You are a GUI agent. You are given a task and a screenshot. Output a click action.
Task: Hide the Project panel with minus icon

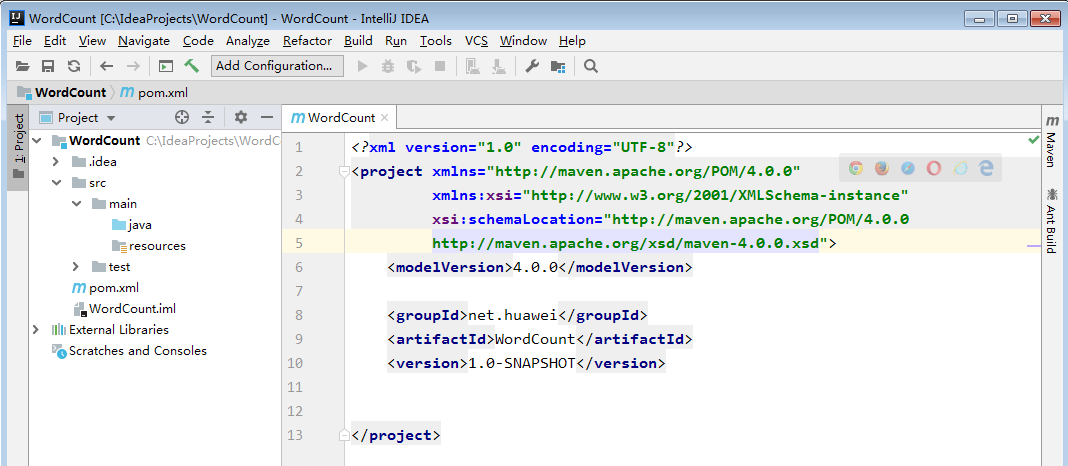pos(266,117)
